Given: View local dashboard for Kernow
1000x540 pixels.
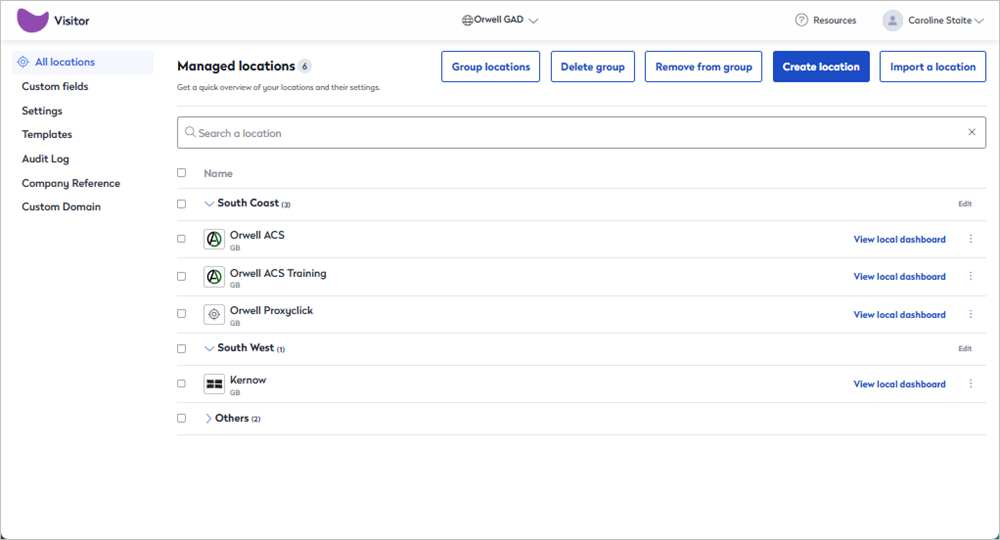Looking at the screenshot, I should point(899,384).
